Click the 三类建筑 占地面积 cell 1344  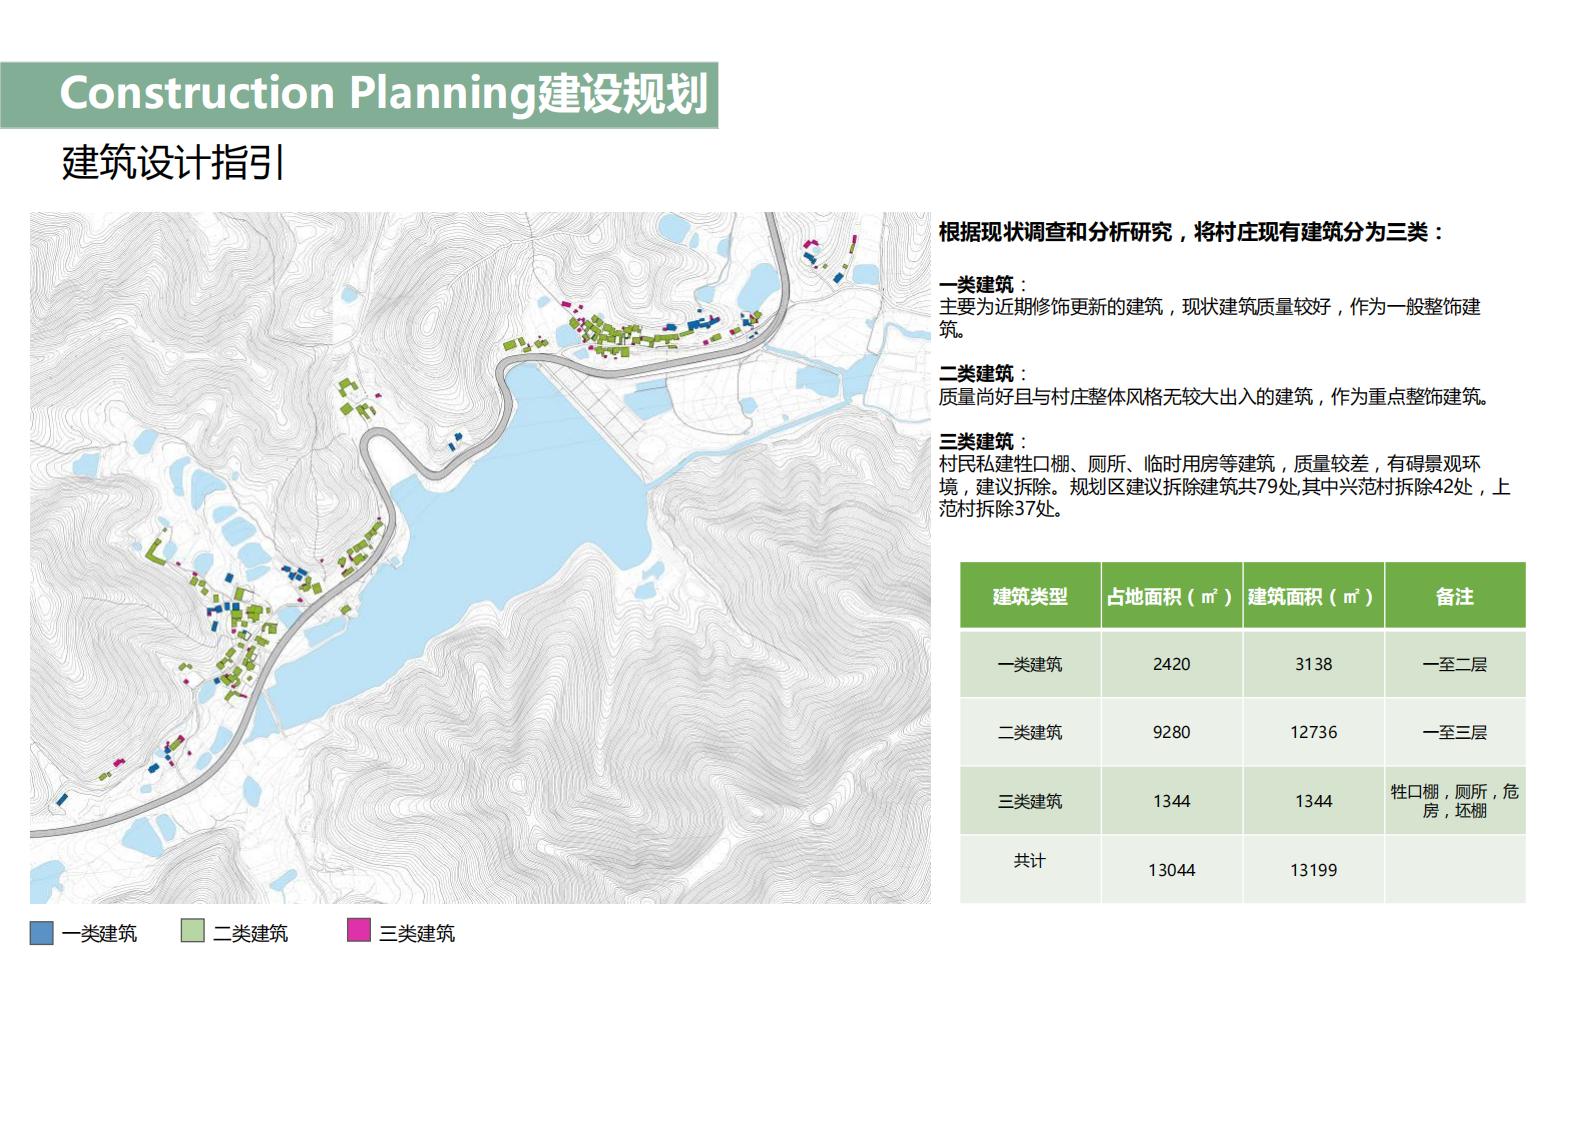click(x=1171, y=801)
